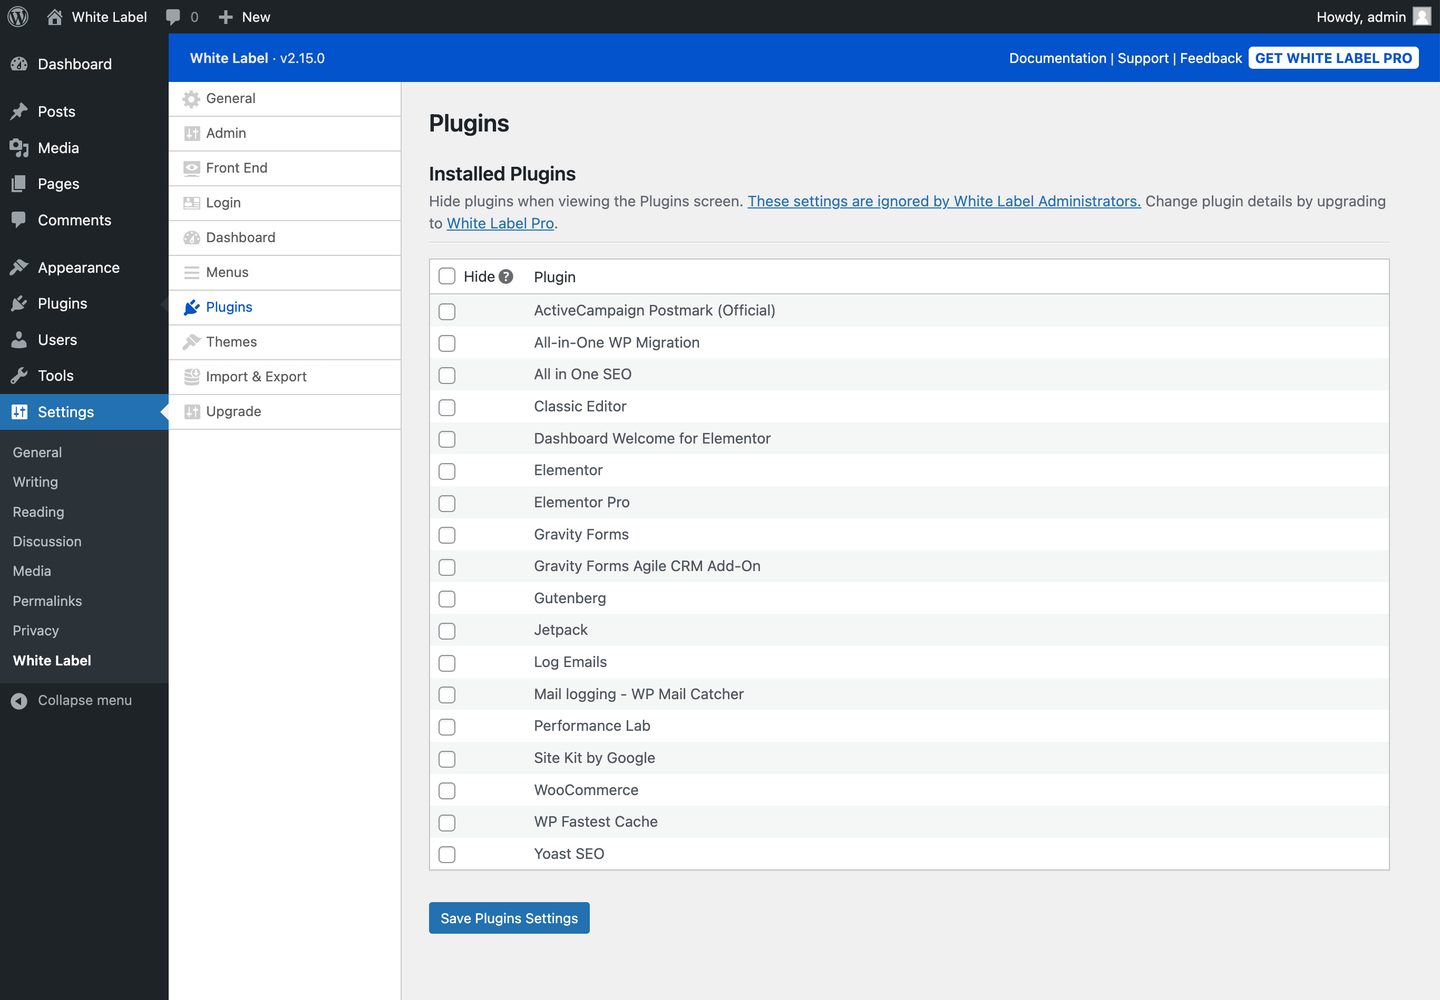The image size is (1440, 1000).
Task: Hide the All in One SEO plugin
Action: (x=447, y=376)
